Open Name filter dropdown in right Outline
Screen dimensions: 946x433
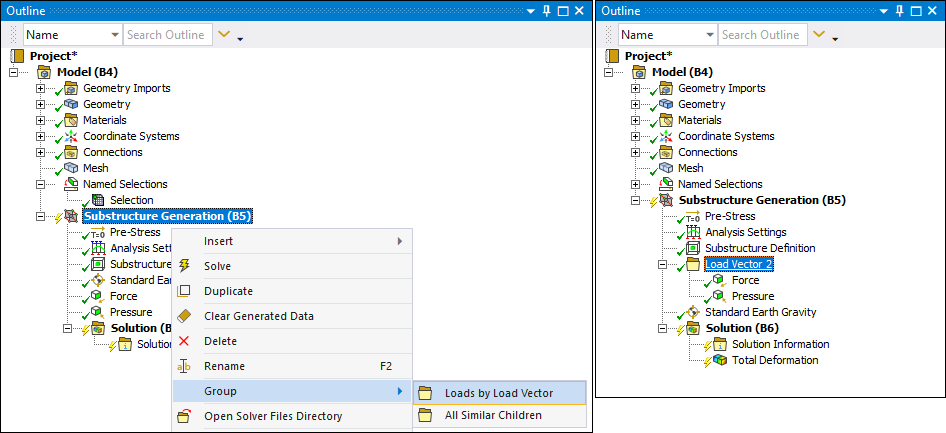click(710, 35)
